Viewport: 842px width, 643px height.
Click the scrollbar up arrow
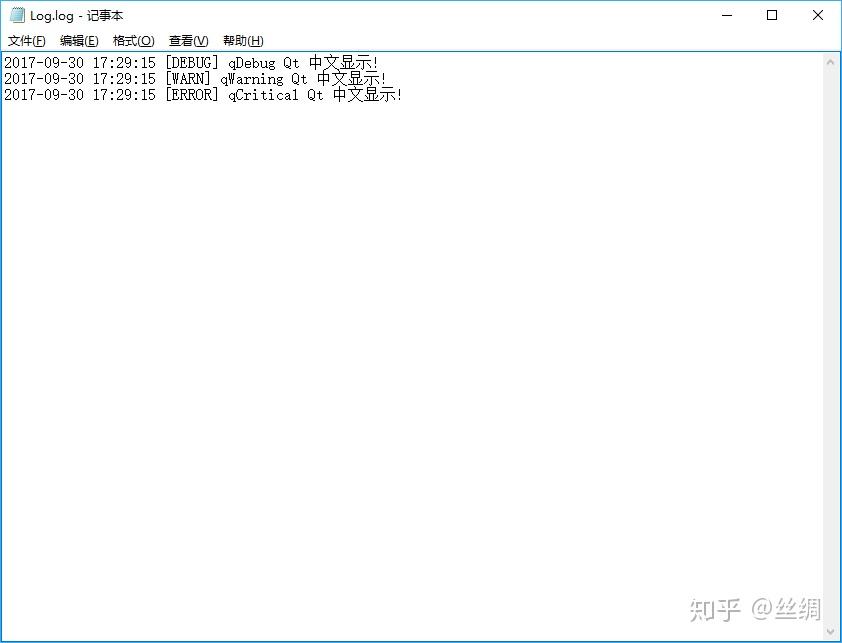point(832,59)
